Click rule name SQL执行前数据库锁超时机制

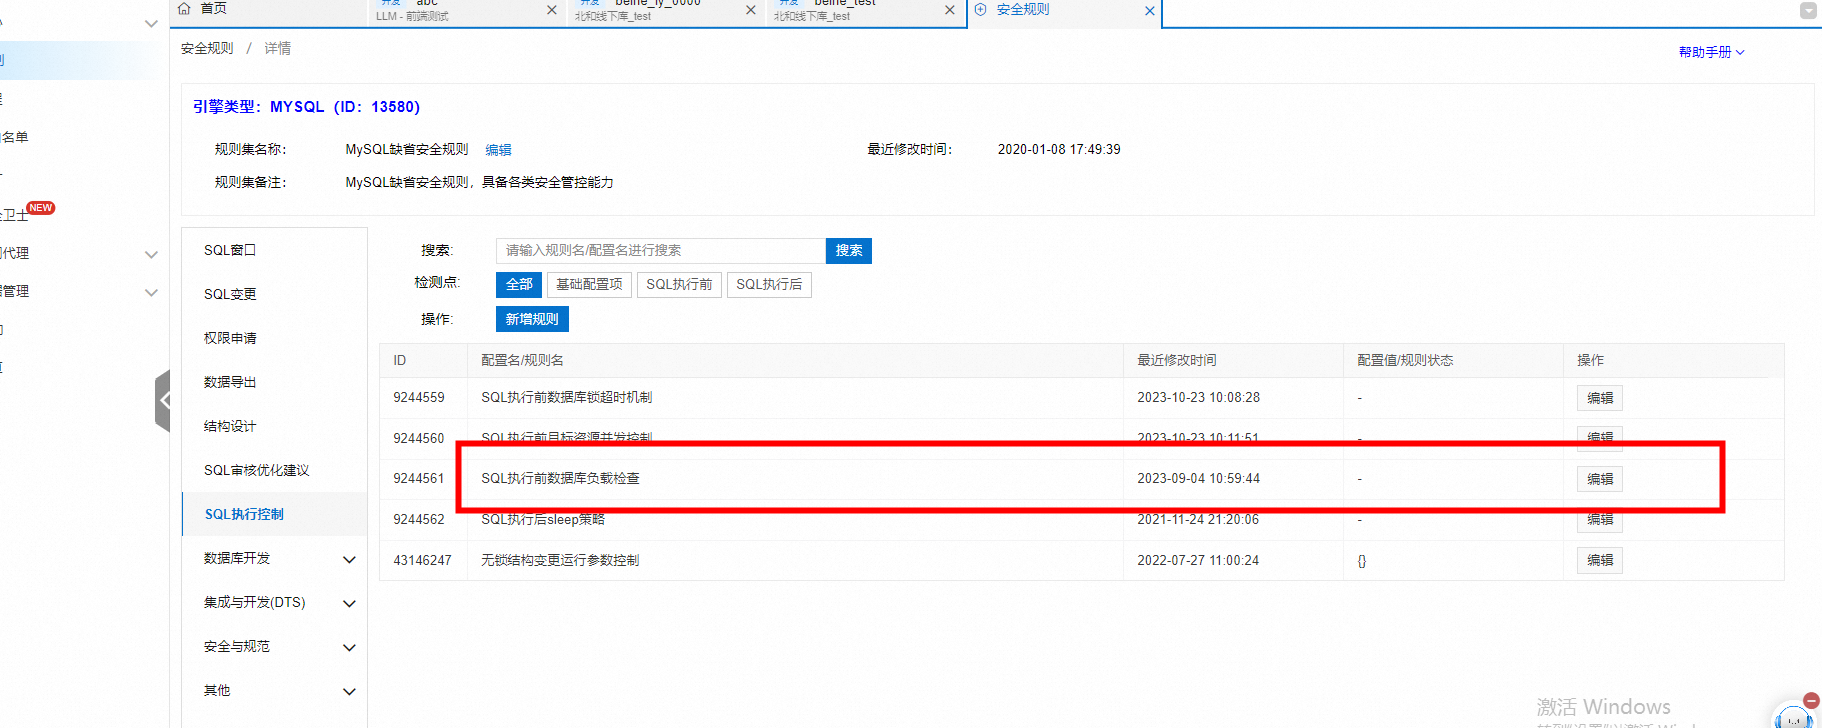[x=566, y=398]
